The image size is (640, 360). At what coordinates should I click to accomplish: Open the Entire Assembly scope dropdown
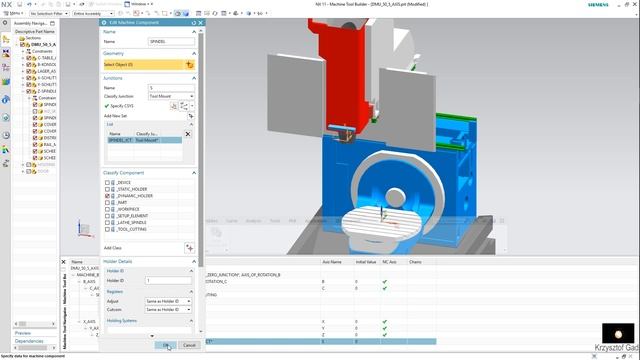point(93,13)
